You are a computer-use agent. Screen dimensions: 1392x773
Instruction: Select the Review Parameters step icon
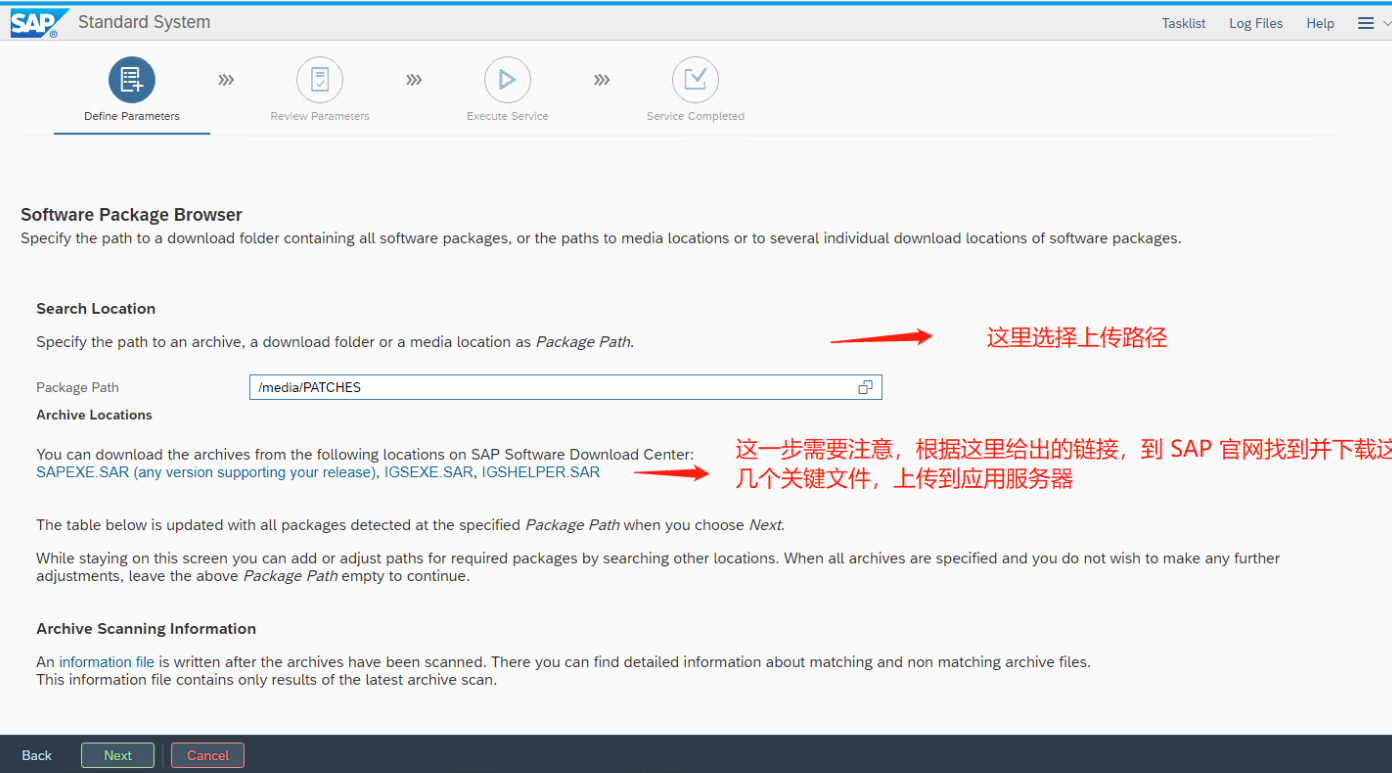coord(320,80)
